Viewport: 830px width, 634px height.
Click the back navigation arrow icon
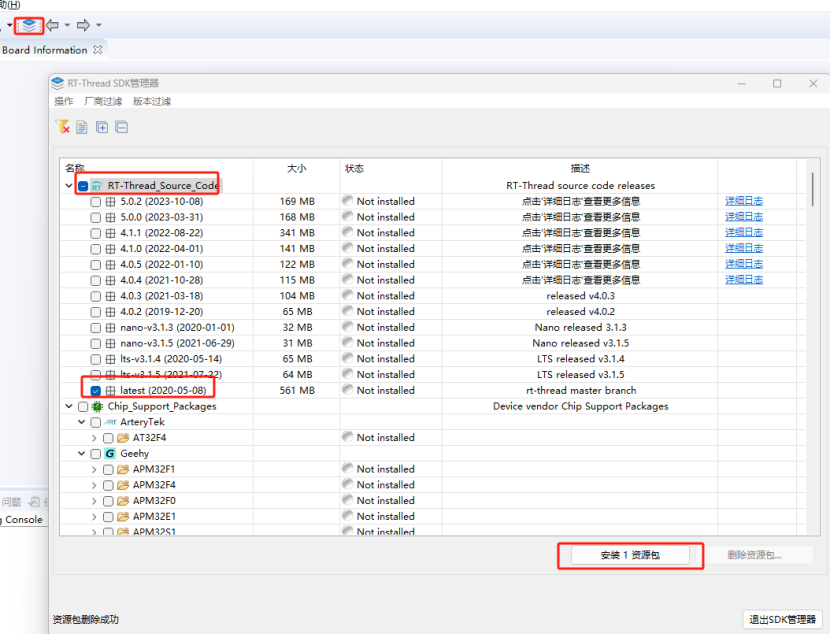click(52, 25)
